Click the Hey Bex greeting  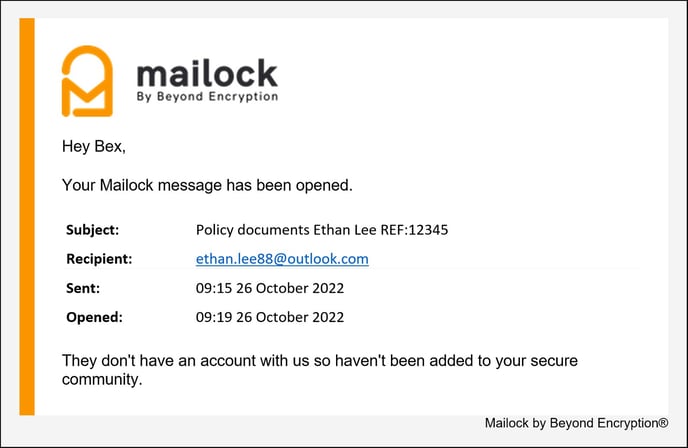coord(94,147)
